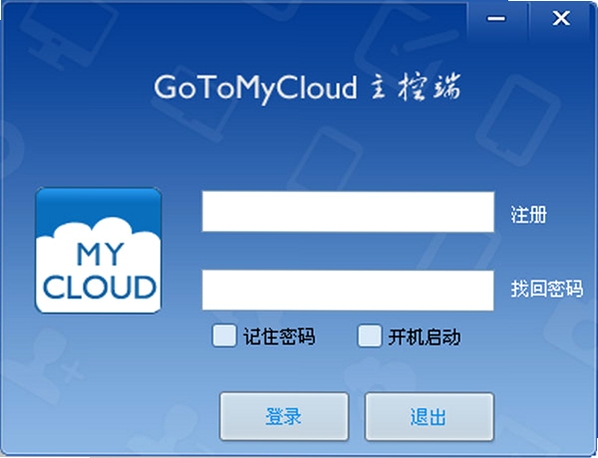Enable the 开机启动 checkbox
Image resolution: width=598 pixels, height=458 pixels.
point(370,336)
